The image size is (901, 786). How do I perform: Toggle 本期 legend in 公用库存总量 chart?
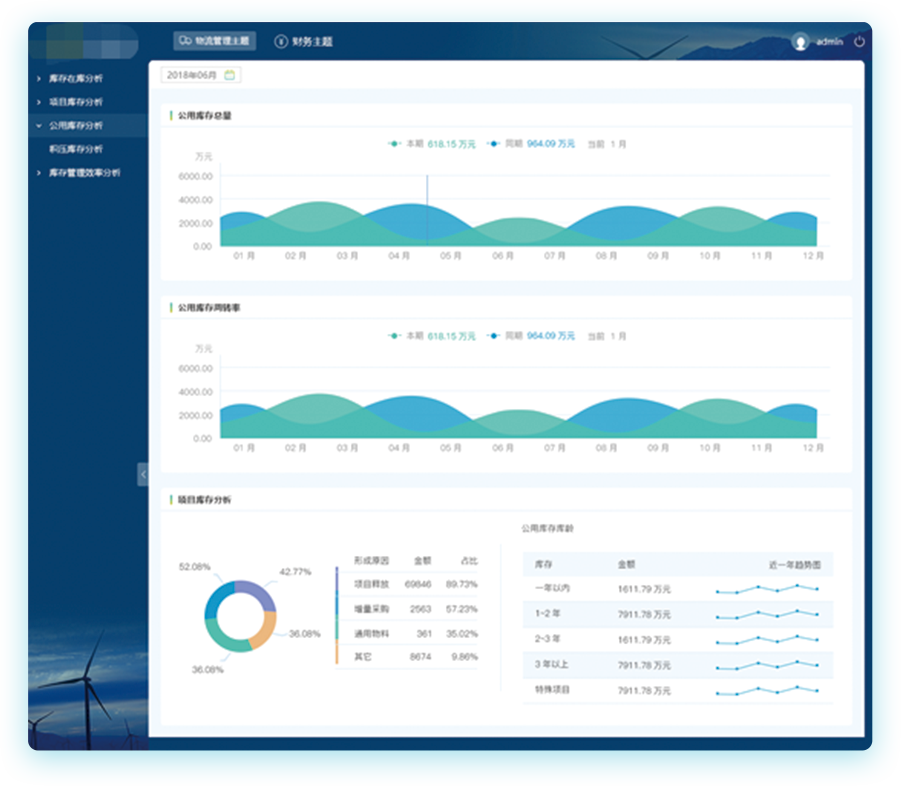click(x=408, y=144)
